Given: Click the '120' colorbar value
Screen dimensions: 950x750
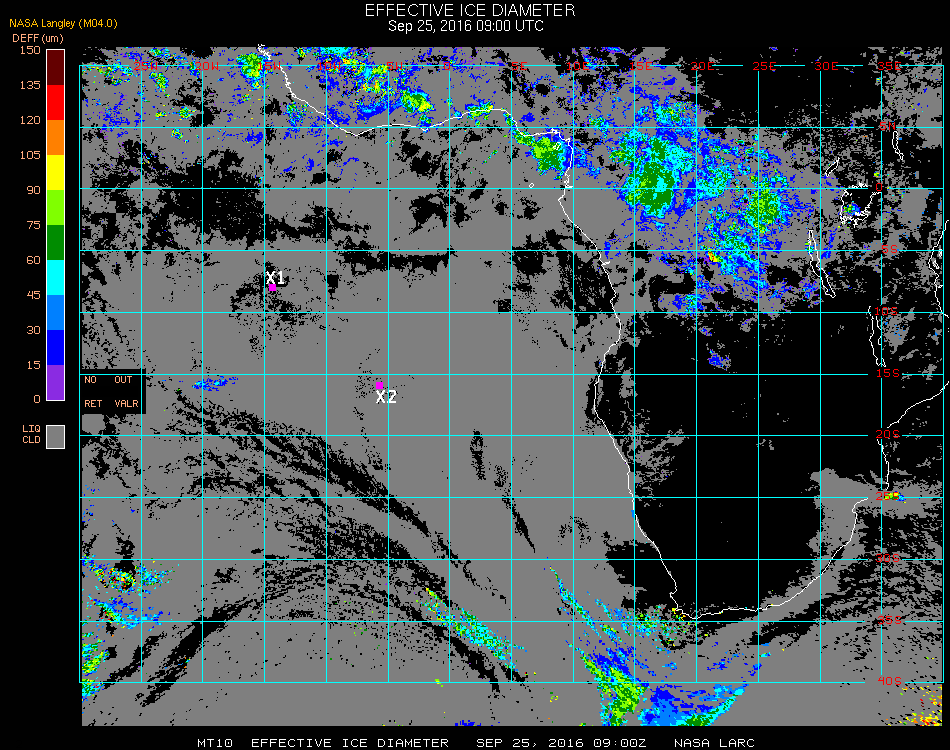Looking at the screenshot, I should 30,120.
